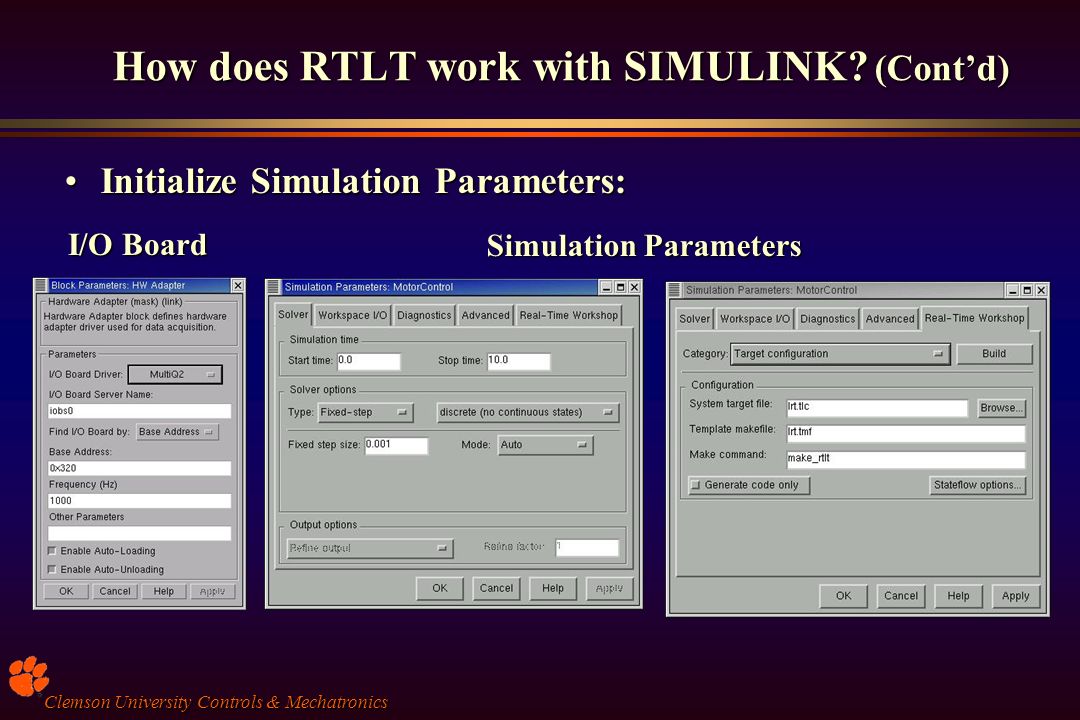Enable the Auto-Loading checkbox

tap(52, 551)
